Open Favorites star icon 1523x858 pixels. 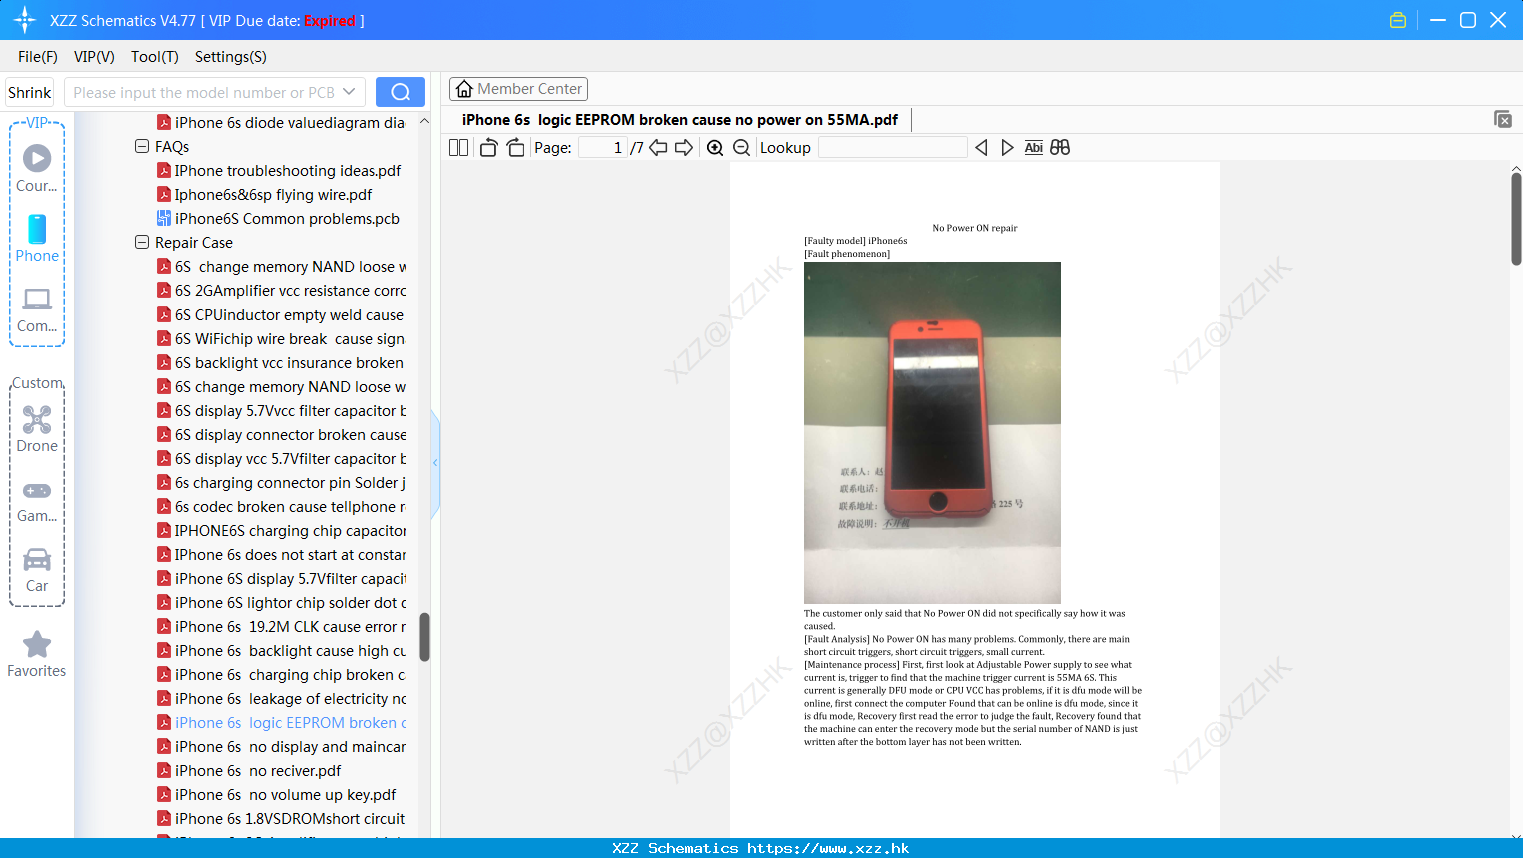coord(37,654)
